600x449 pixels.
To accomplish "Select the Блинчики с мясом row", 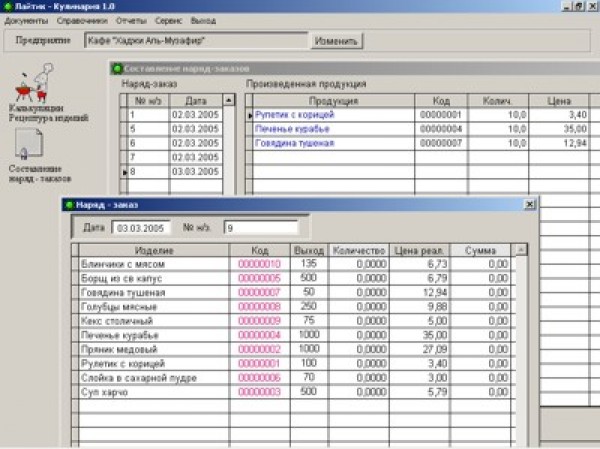I will 295,264.
